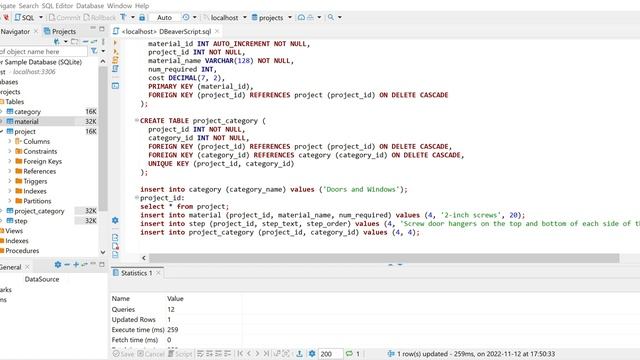The height and width of the screenshot is (360, 640).
Task: Click the terminal panel icon in editor sidebar
Action: pyautogui.click(x=116, y=86)
